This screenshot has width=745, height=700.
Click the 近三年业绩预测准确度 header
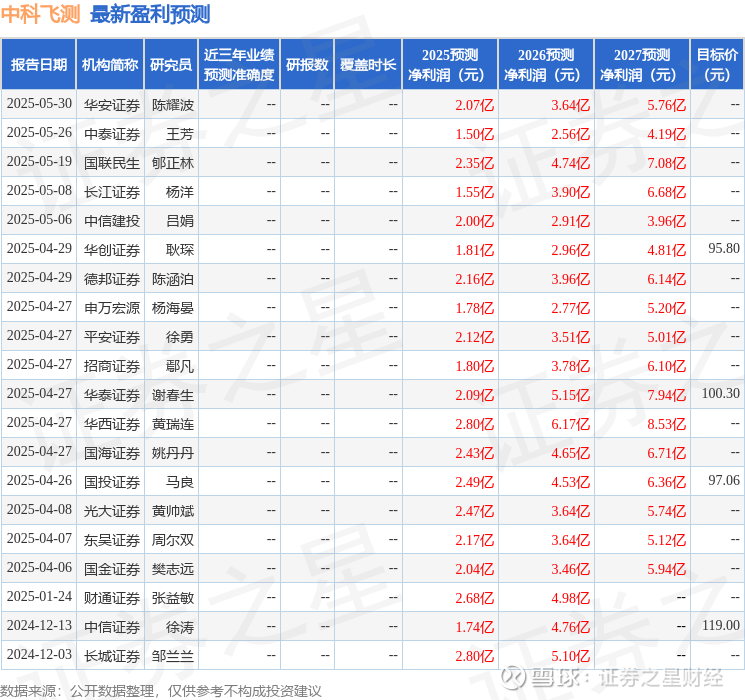click(239, 65)
